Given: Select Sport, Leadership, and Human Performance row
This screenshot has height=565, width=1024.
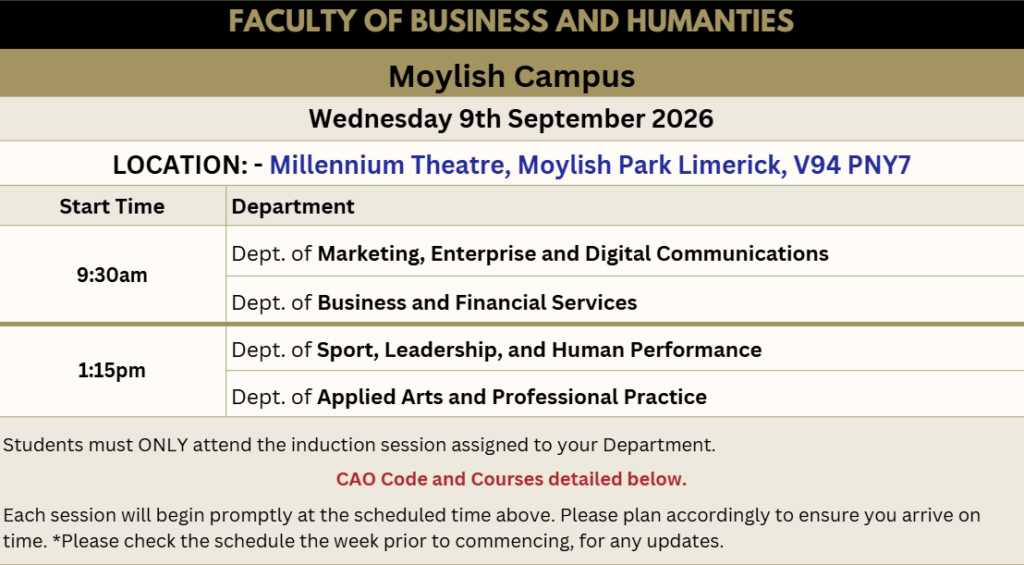Looking at the screenshot, I should coord(625,349).
